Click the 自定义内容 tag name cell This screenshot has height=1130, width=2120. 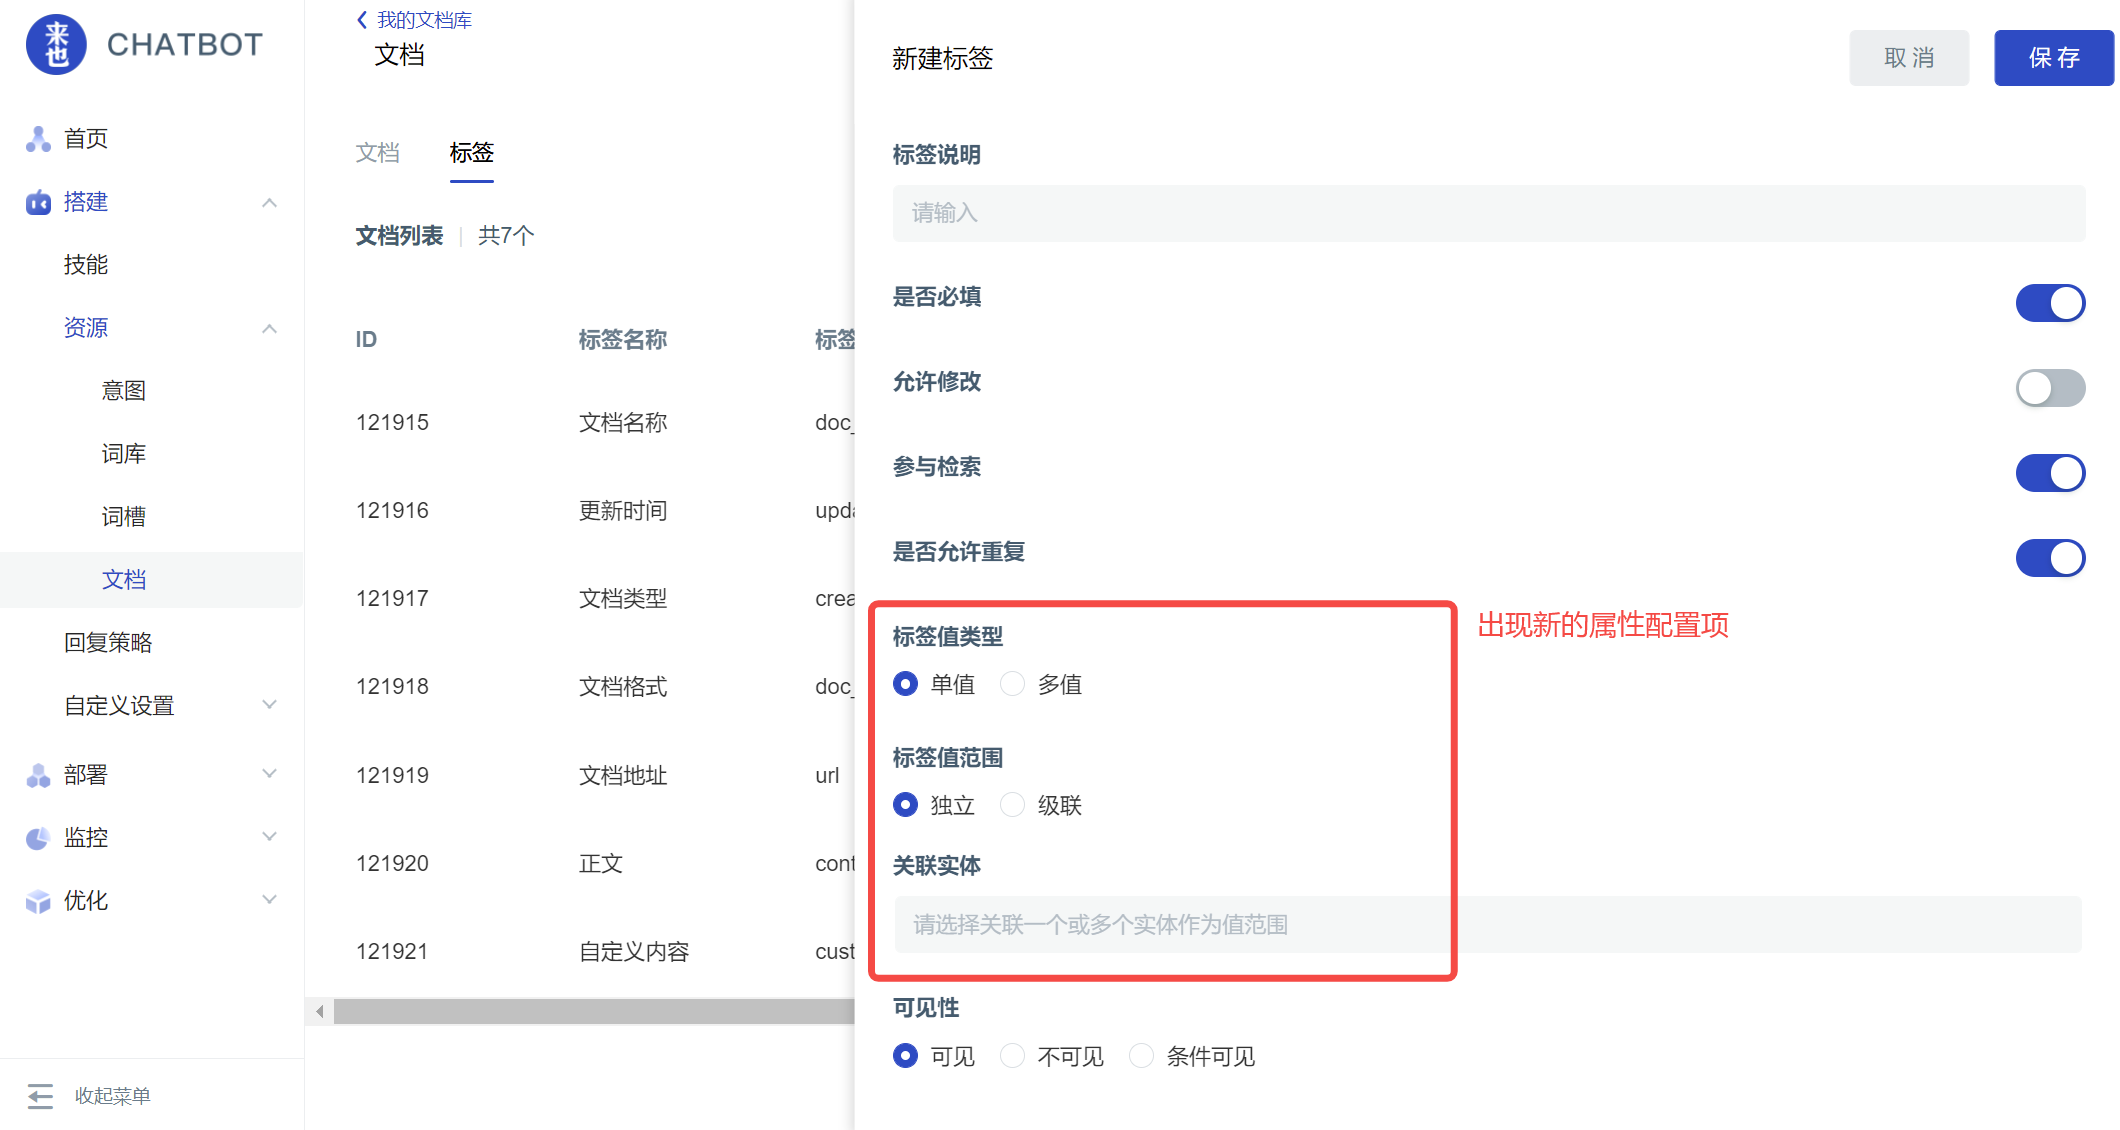634,952
